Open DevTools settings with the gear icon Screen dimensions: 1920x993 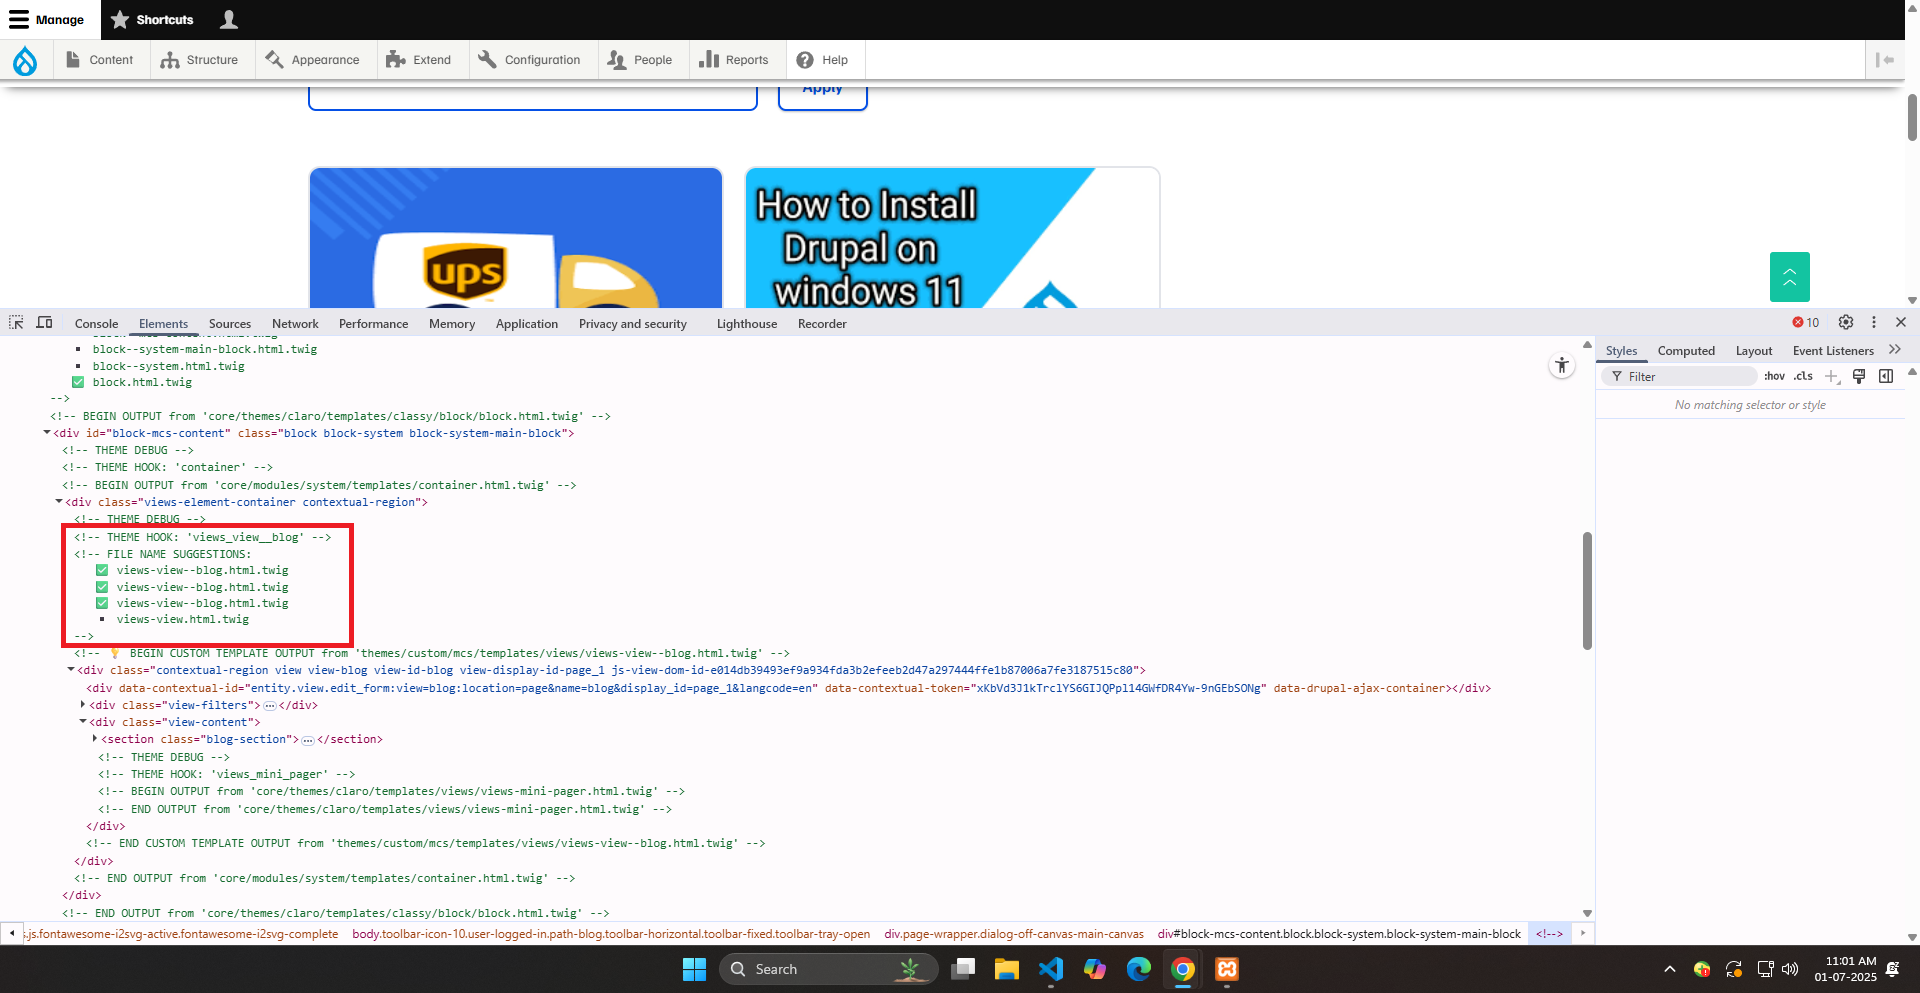[x=1846, y=322]
